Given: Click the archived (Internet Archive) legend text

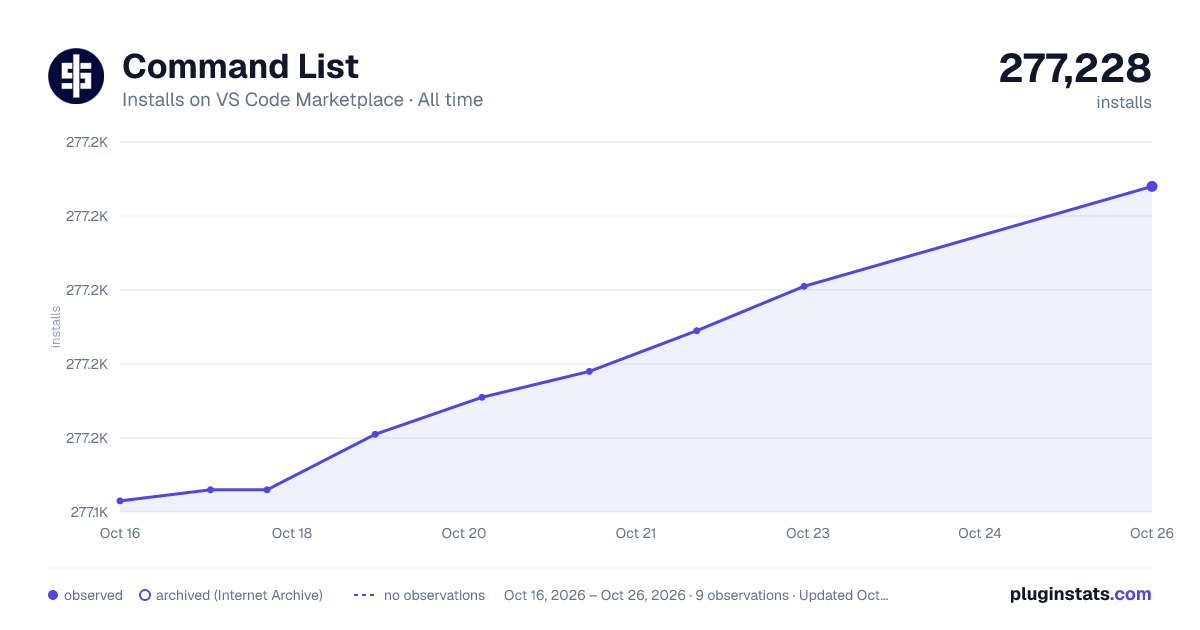Looking at the screenshot, I should click(239, 595).
